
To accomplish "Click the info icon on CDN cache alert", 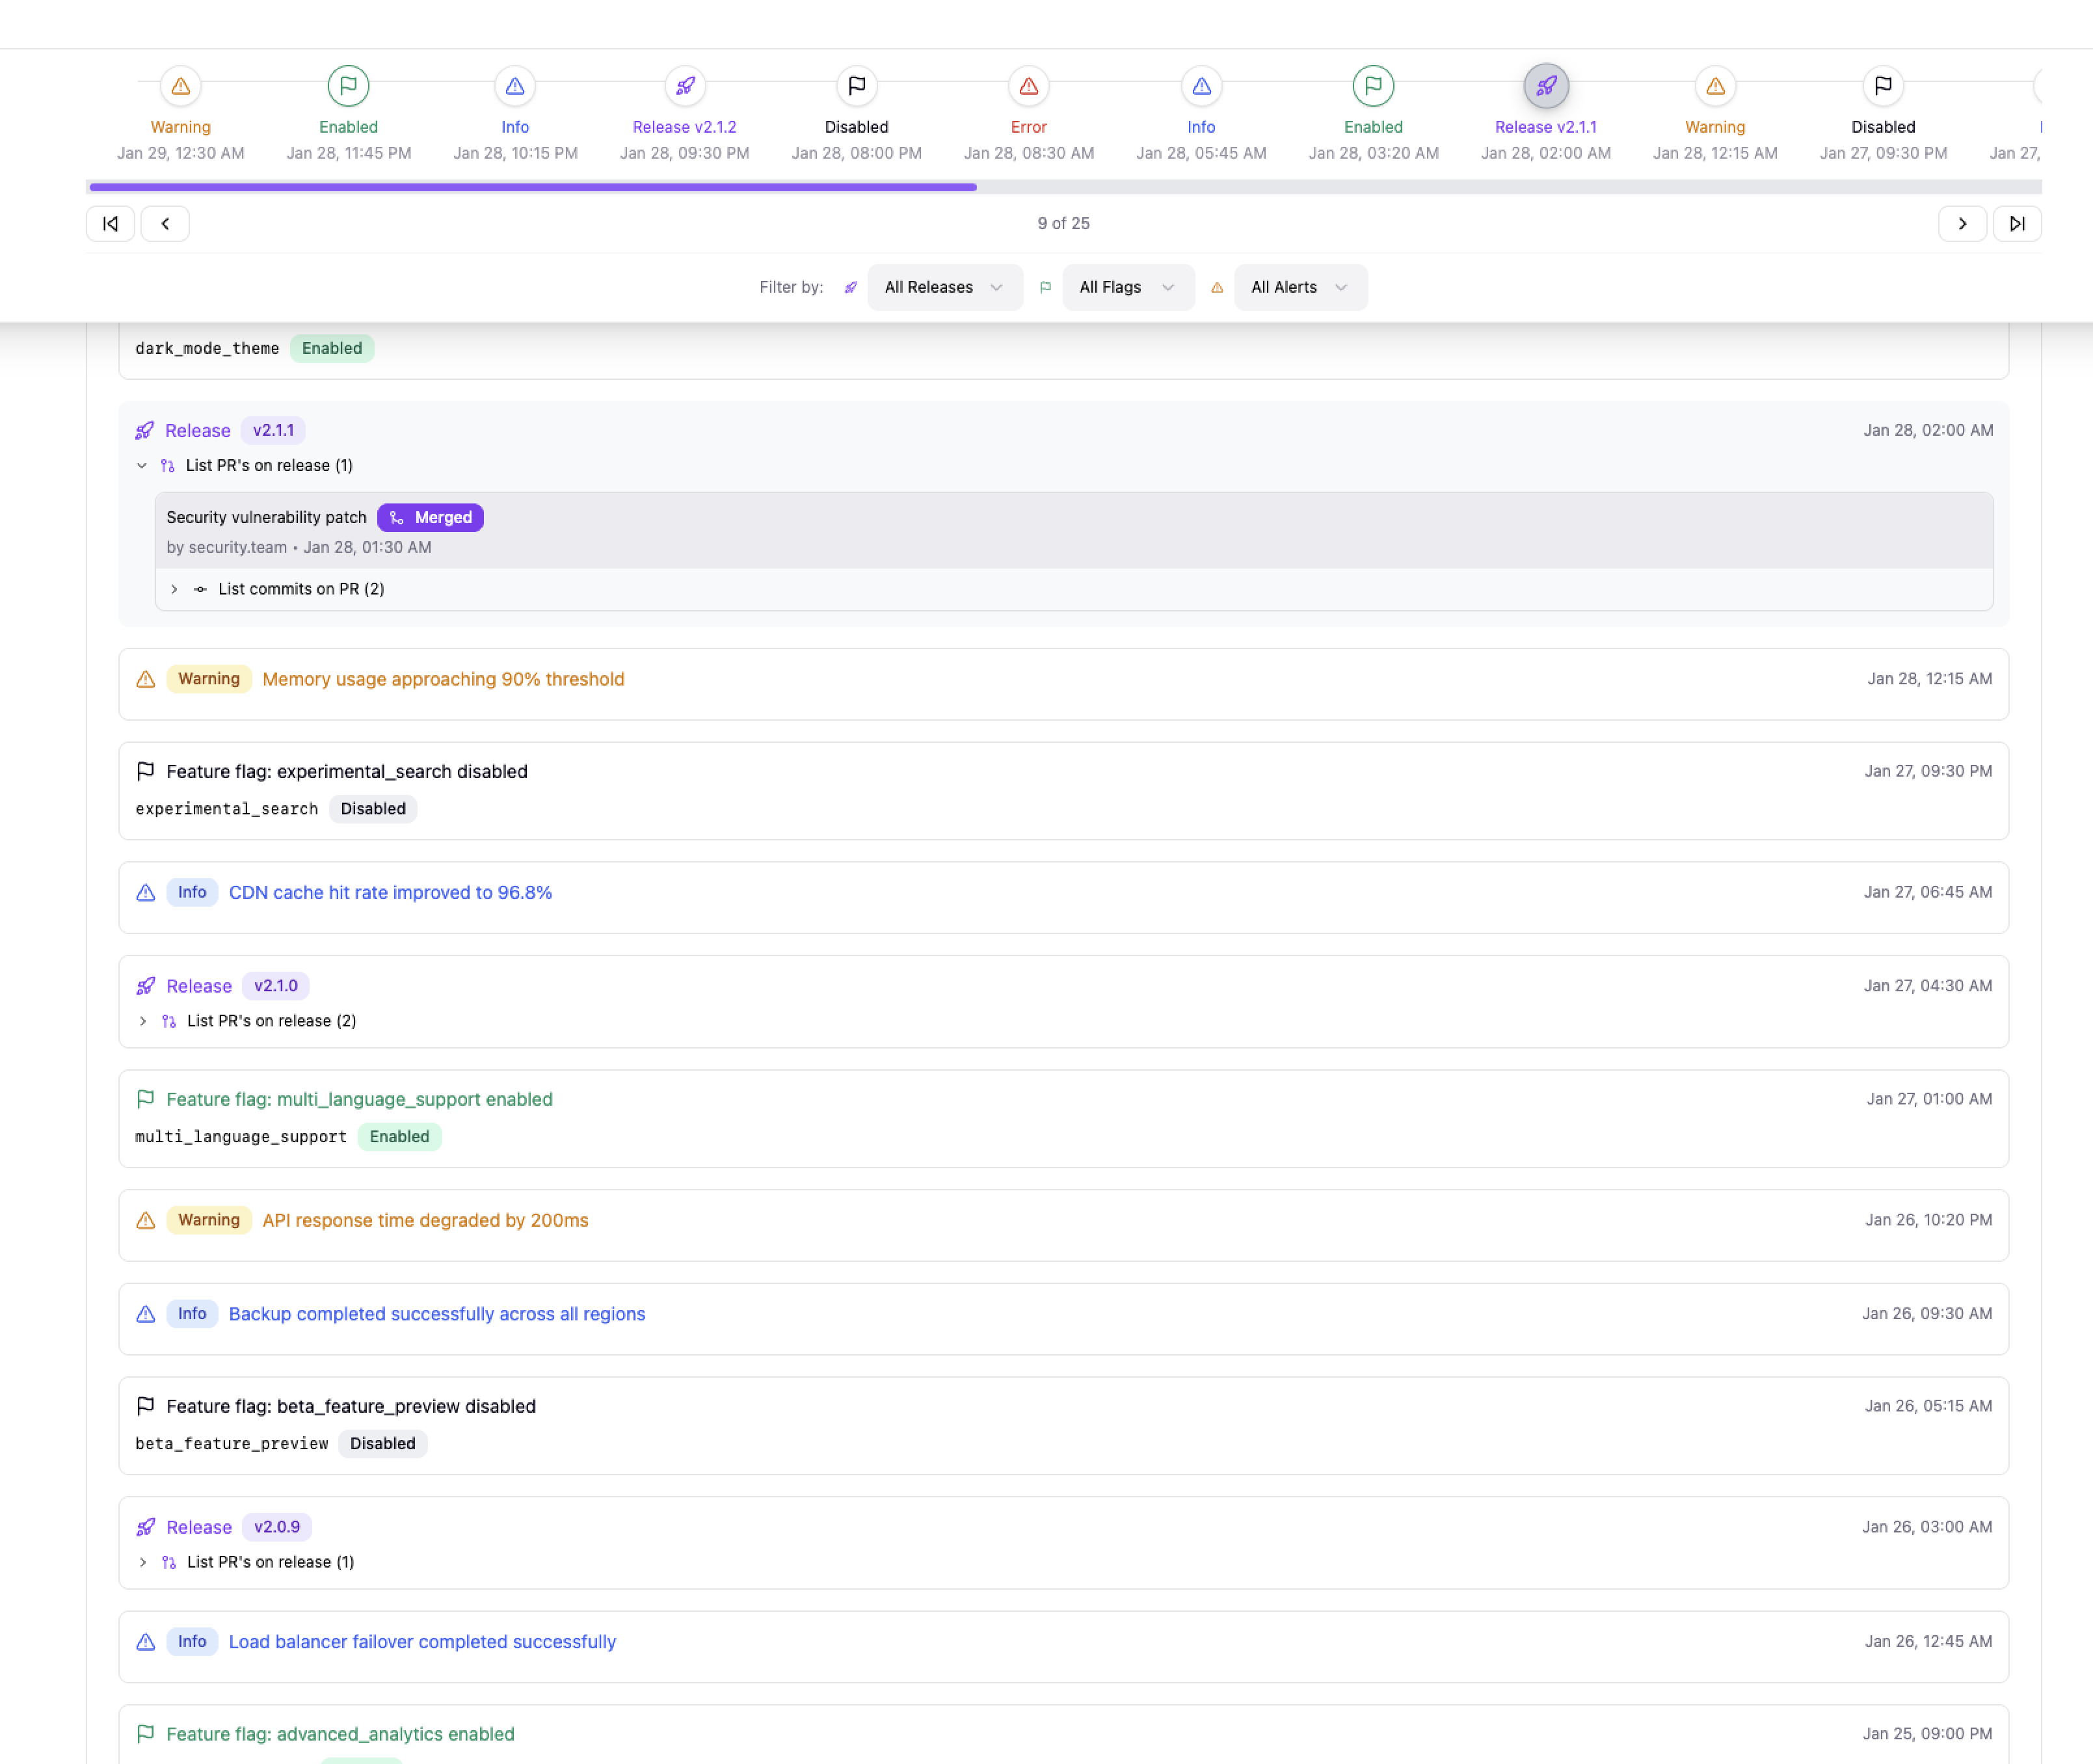I will [x=146, y=892].
